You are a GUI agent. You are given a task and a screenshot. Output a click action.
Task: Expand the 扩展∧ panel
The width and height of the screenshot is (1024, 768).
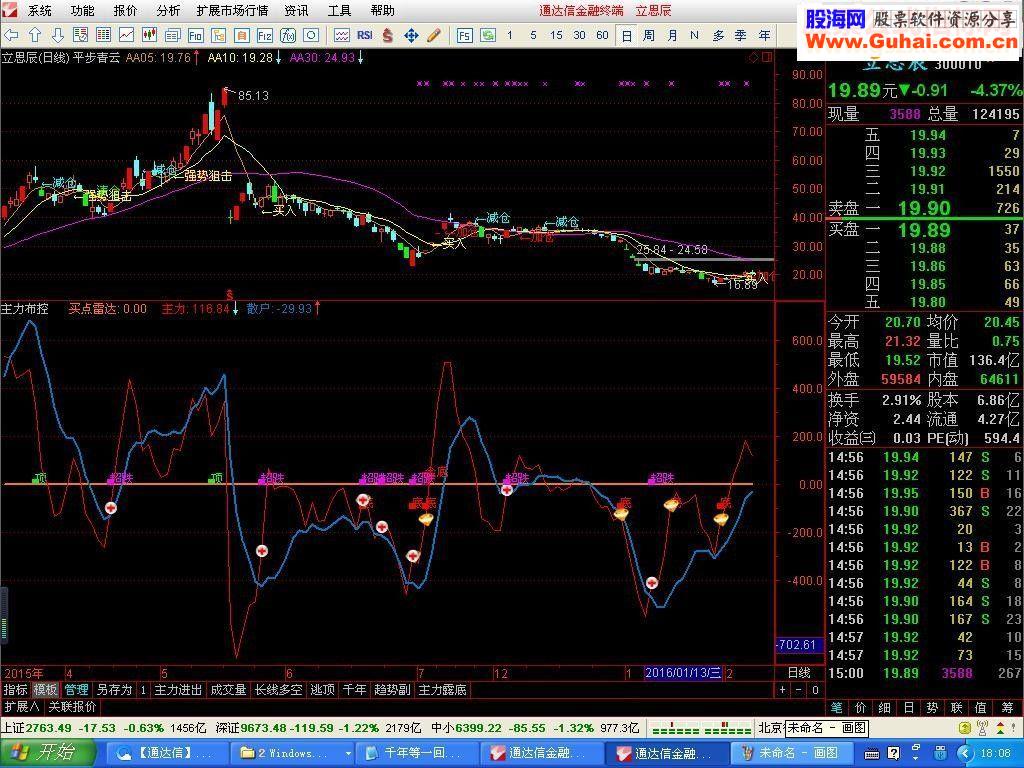[22, 707]
